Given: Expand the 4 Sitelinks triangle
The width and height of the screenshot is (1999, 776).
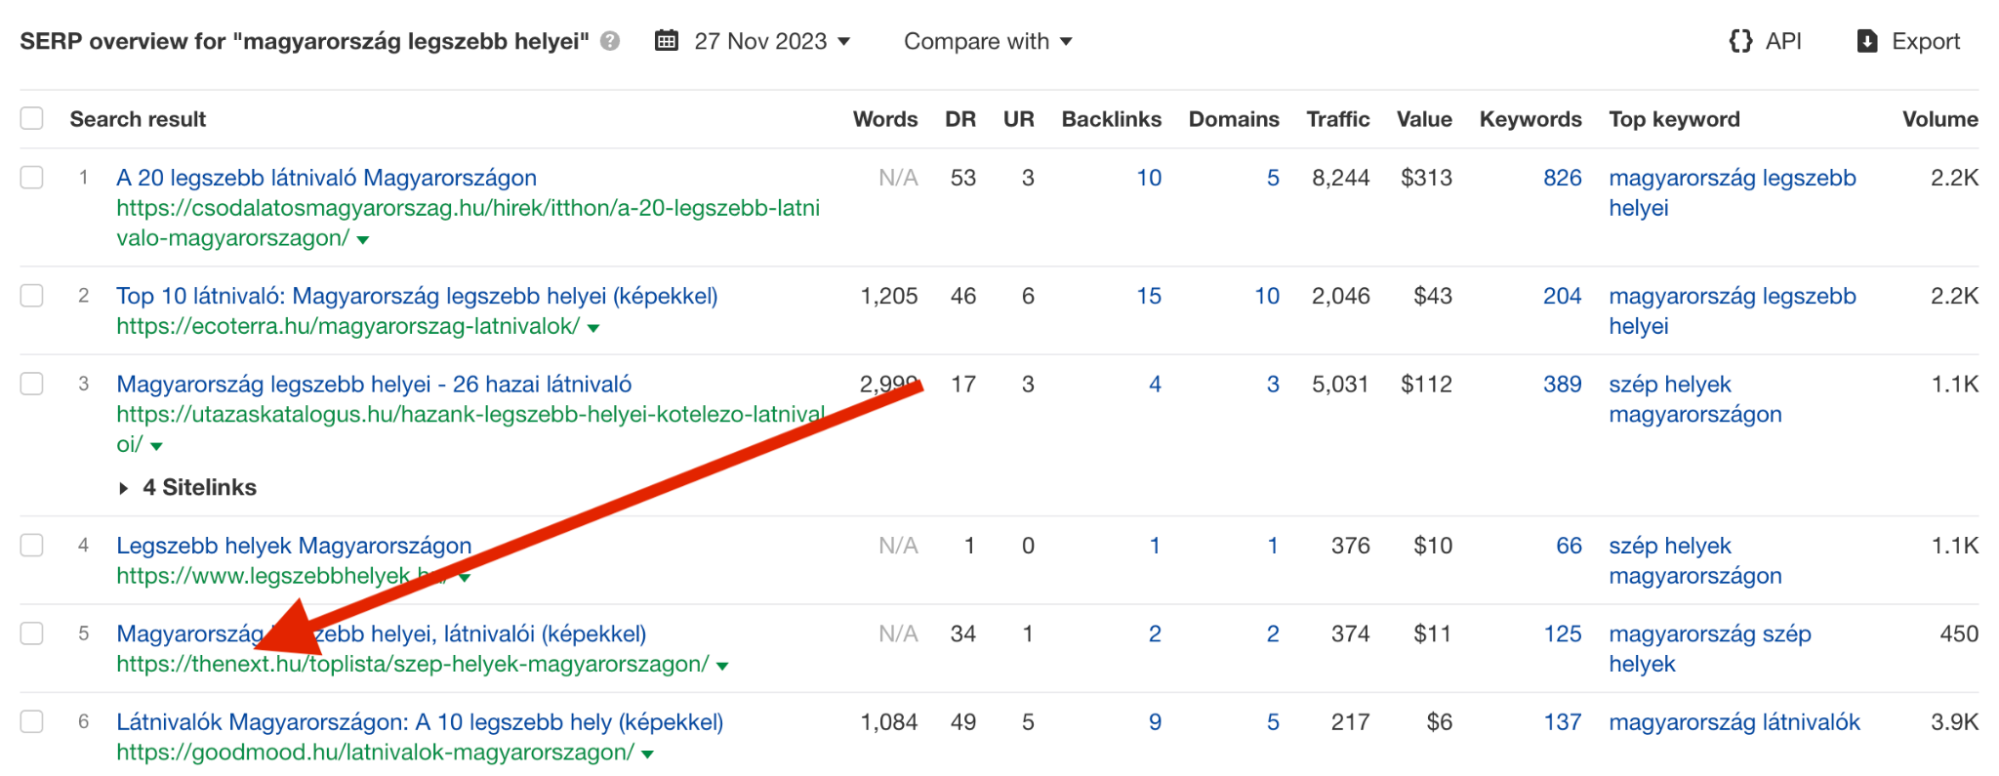Looking at the screenshot, I should (123, 488).
